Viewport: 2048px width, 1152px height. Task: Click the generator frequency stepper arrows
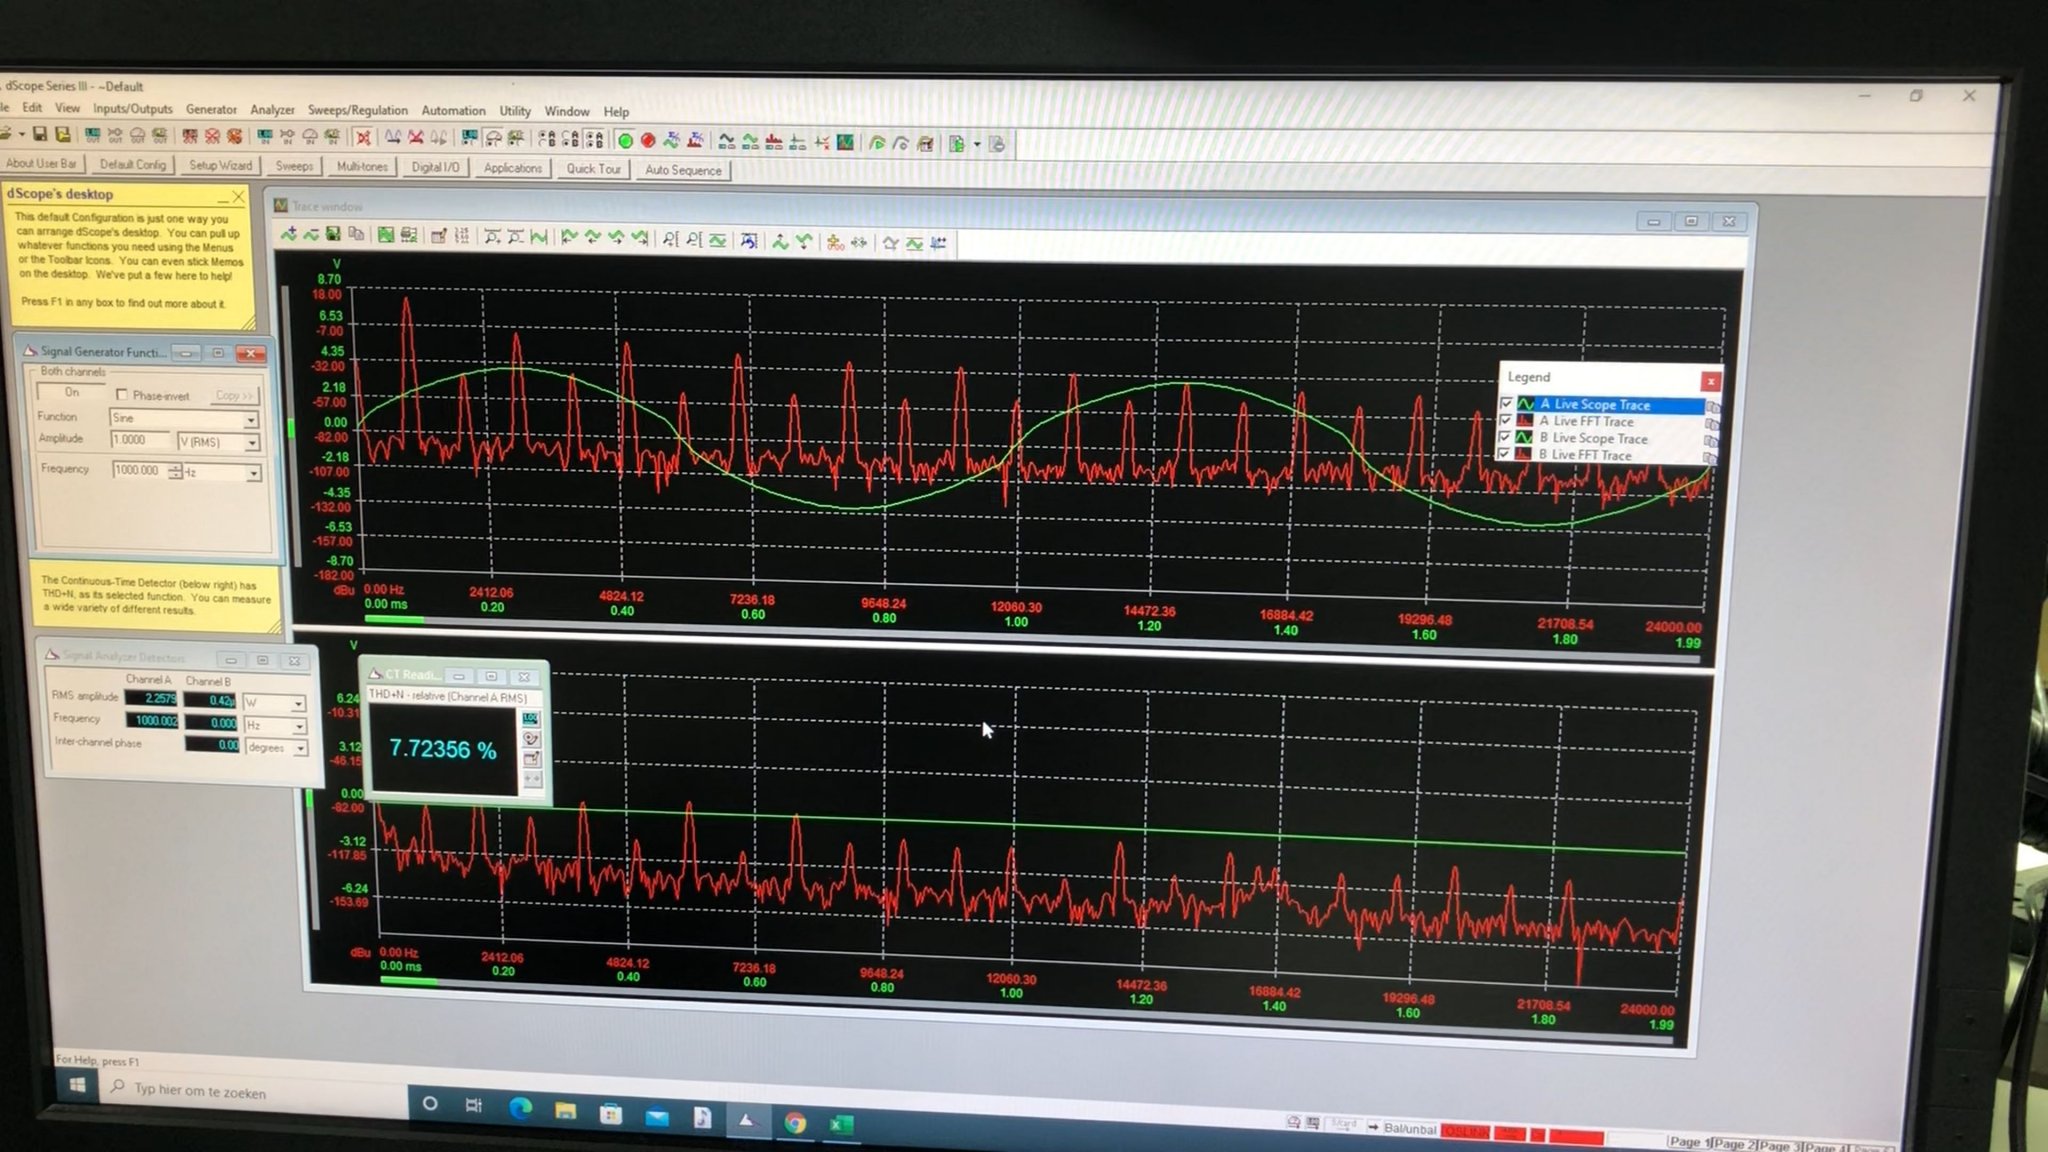point(175,471)
